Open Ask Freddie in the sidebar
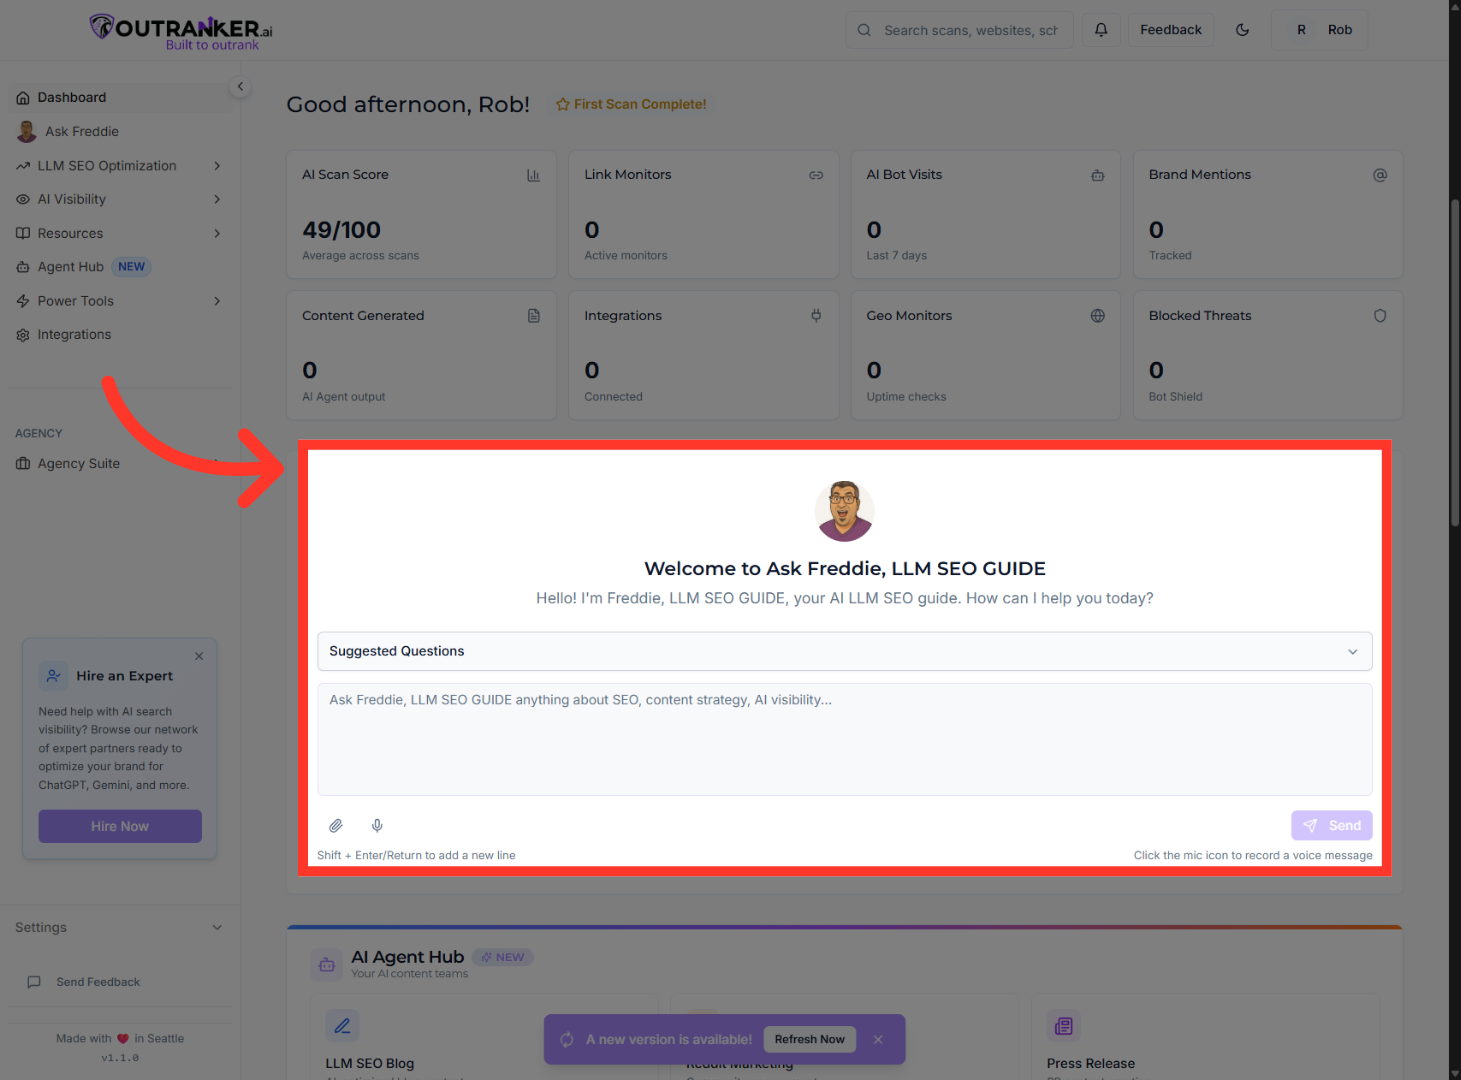 coord(82,132)
